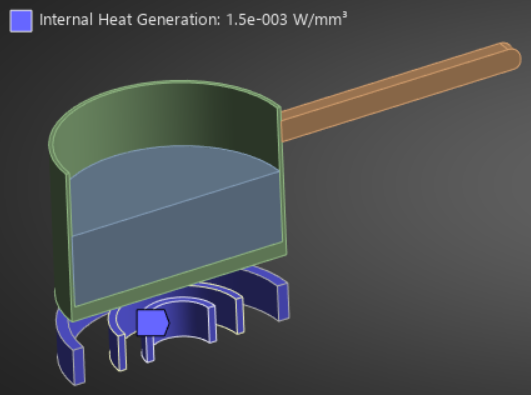
Task: Select the thin left cut wall of pan
Action: pyautogui.click(x=70, y=244)
